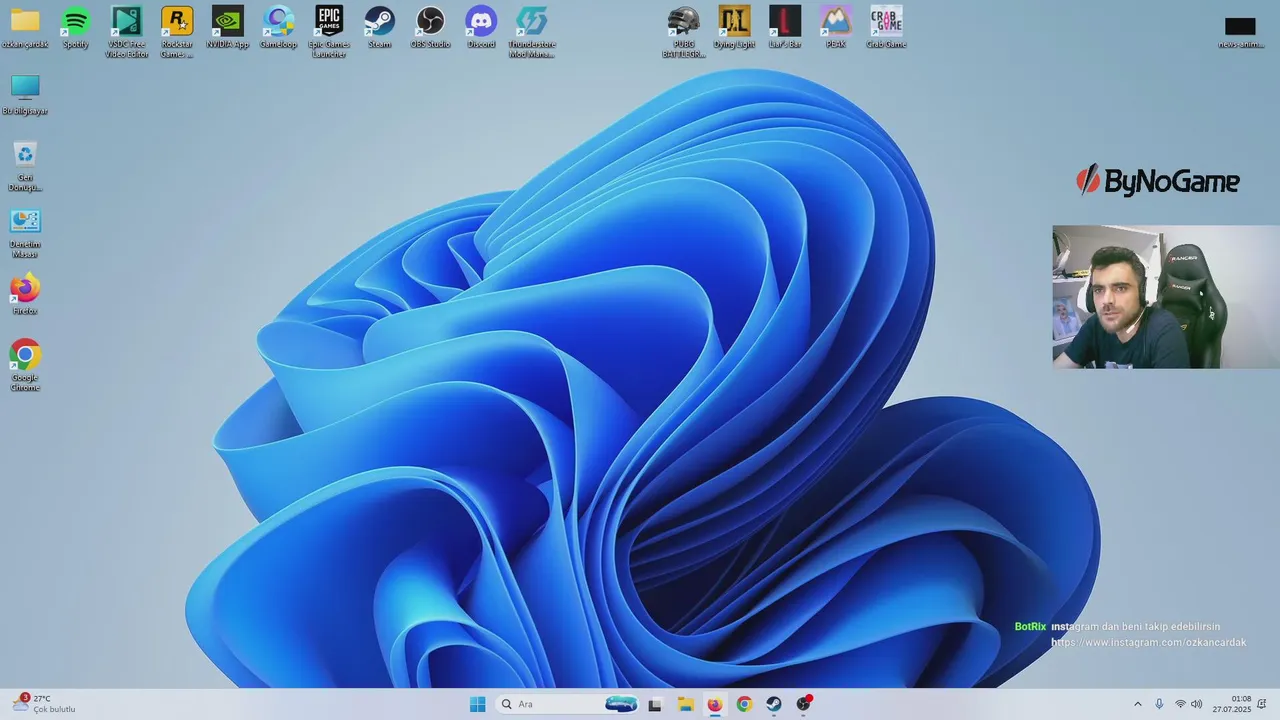Select the PUBG BATTLEGROUNDS desktop icon
Image resolution: width=1280 pixels, height=720 pixels.
[683, 32]
